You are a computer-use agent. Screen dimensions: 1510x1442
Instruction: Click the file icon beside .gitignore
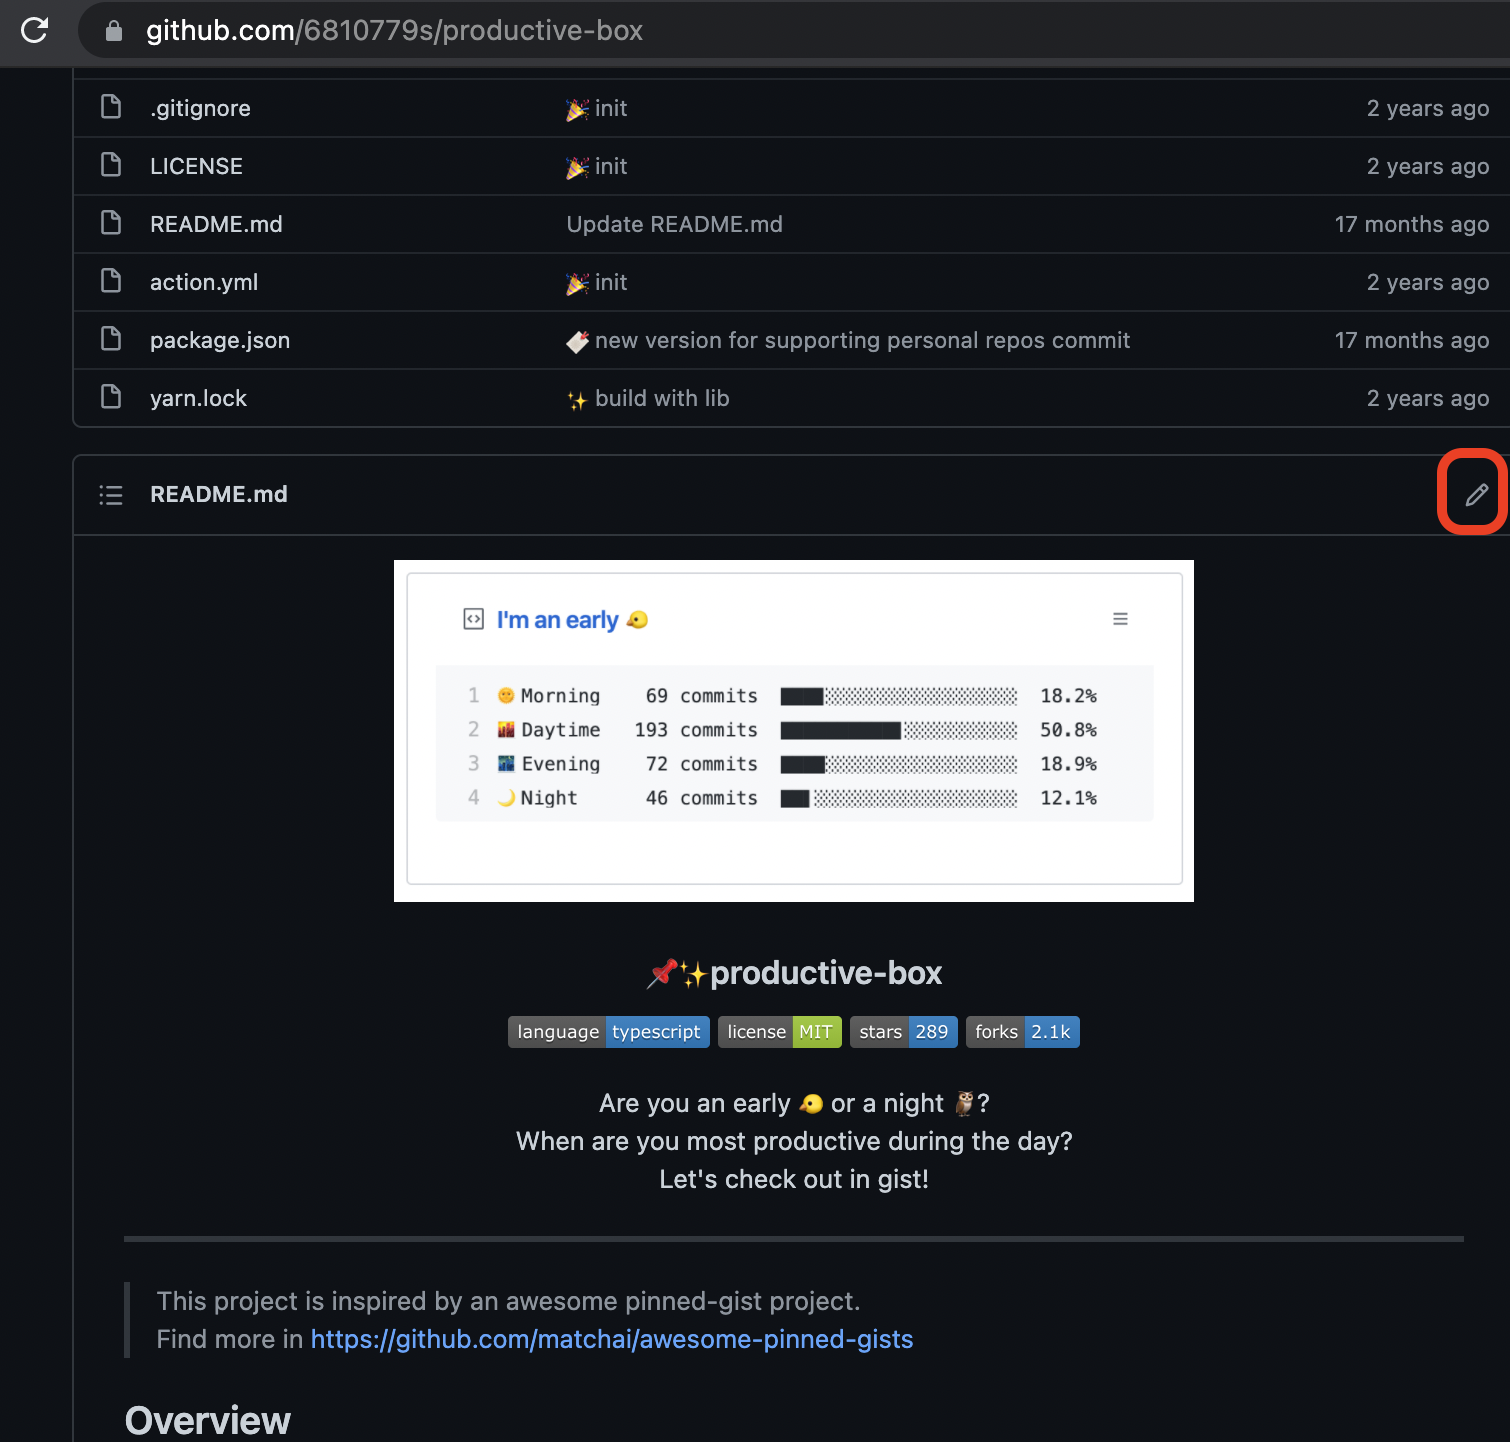111,107
